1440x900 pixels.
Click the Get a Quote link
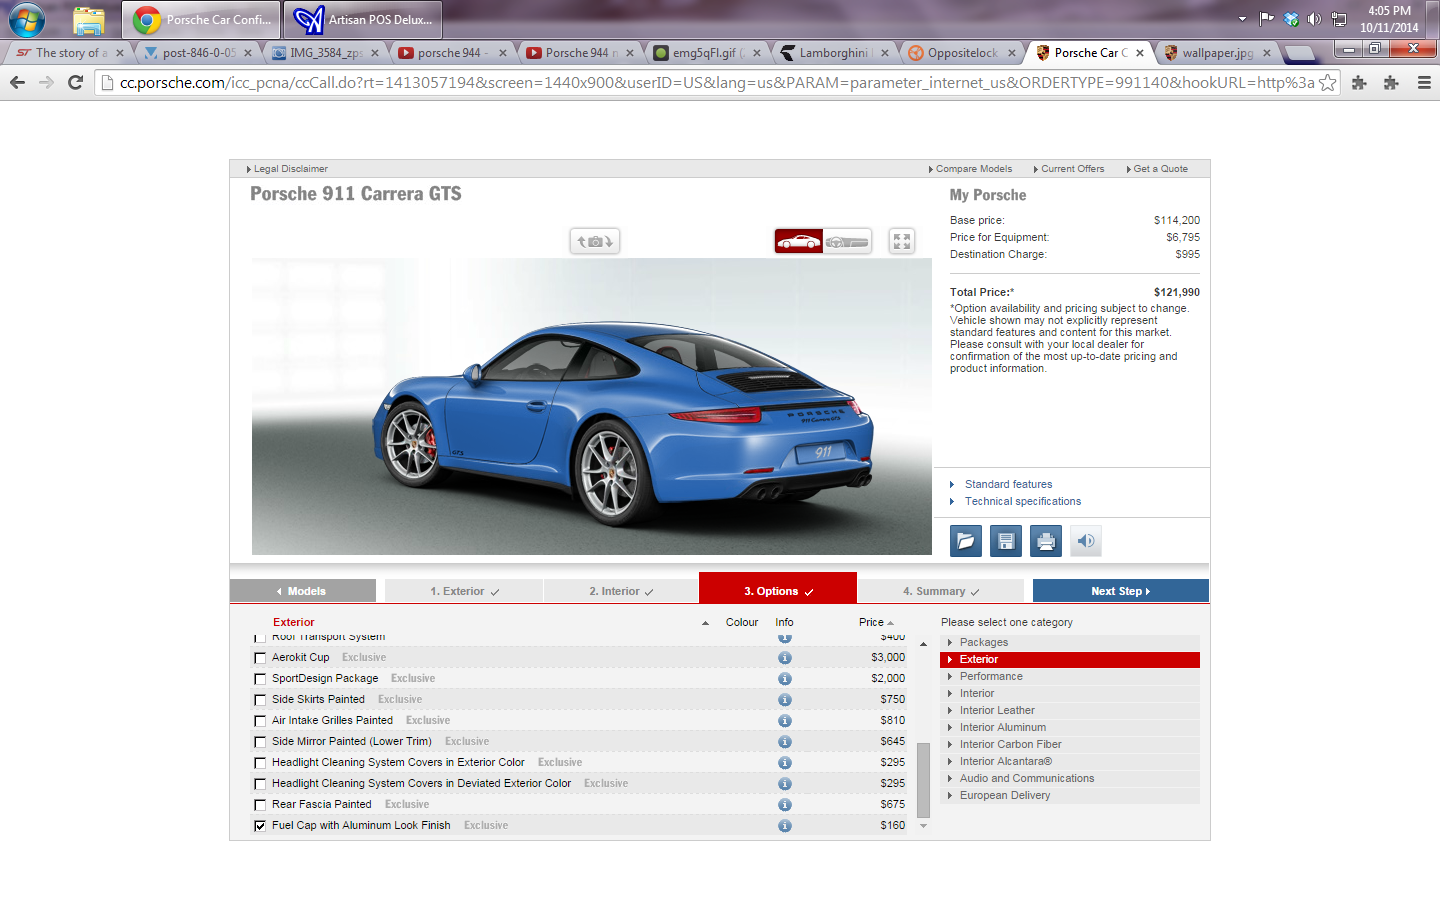click(1157, 169)
